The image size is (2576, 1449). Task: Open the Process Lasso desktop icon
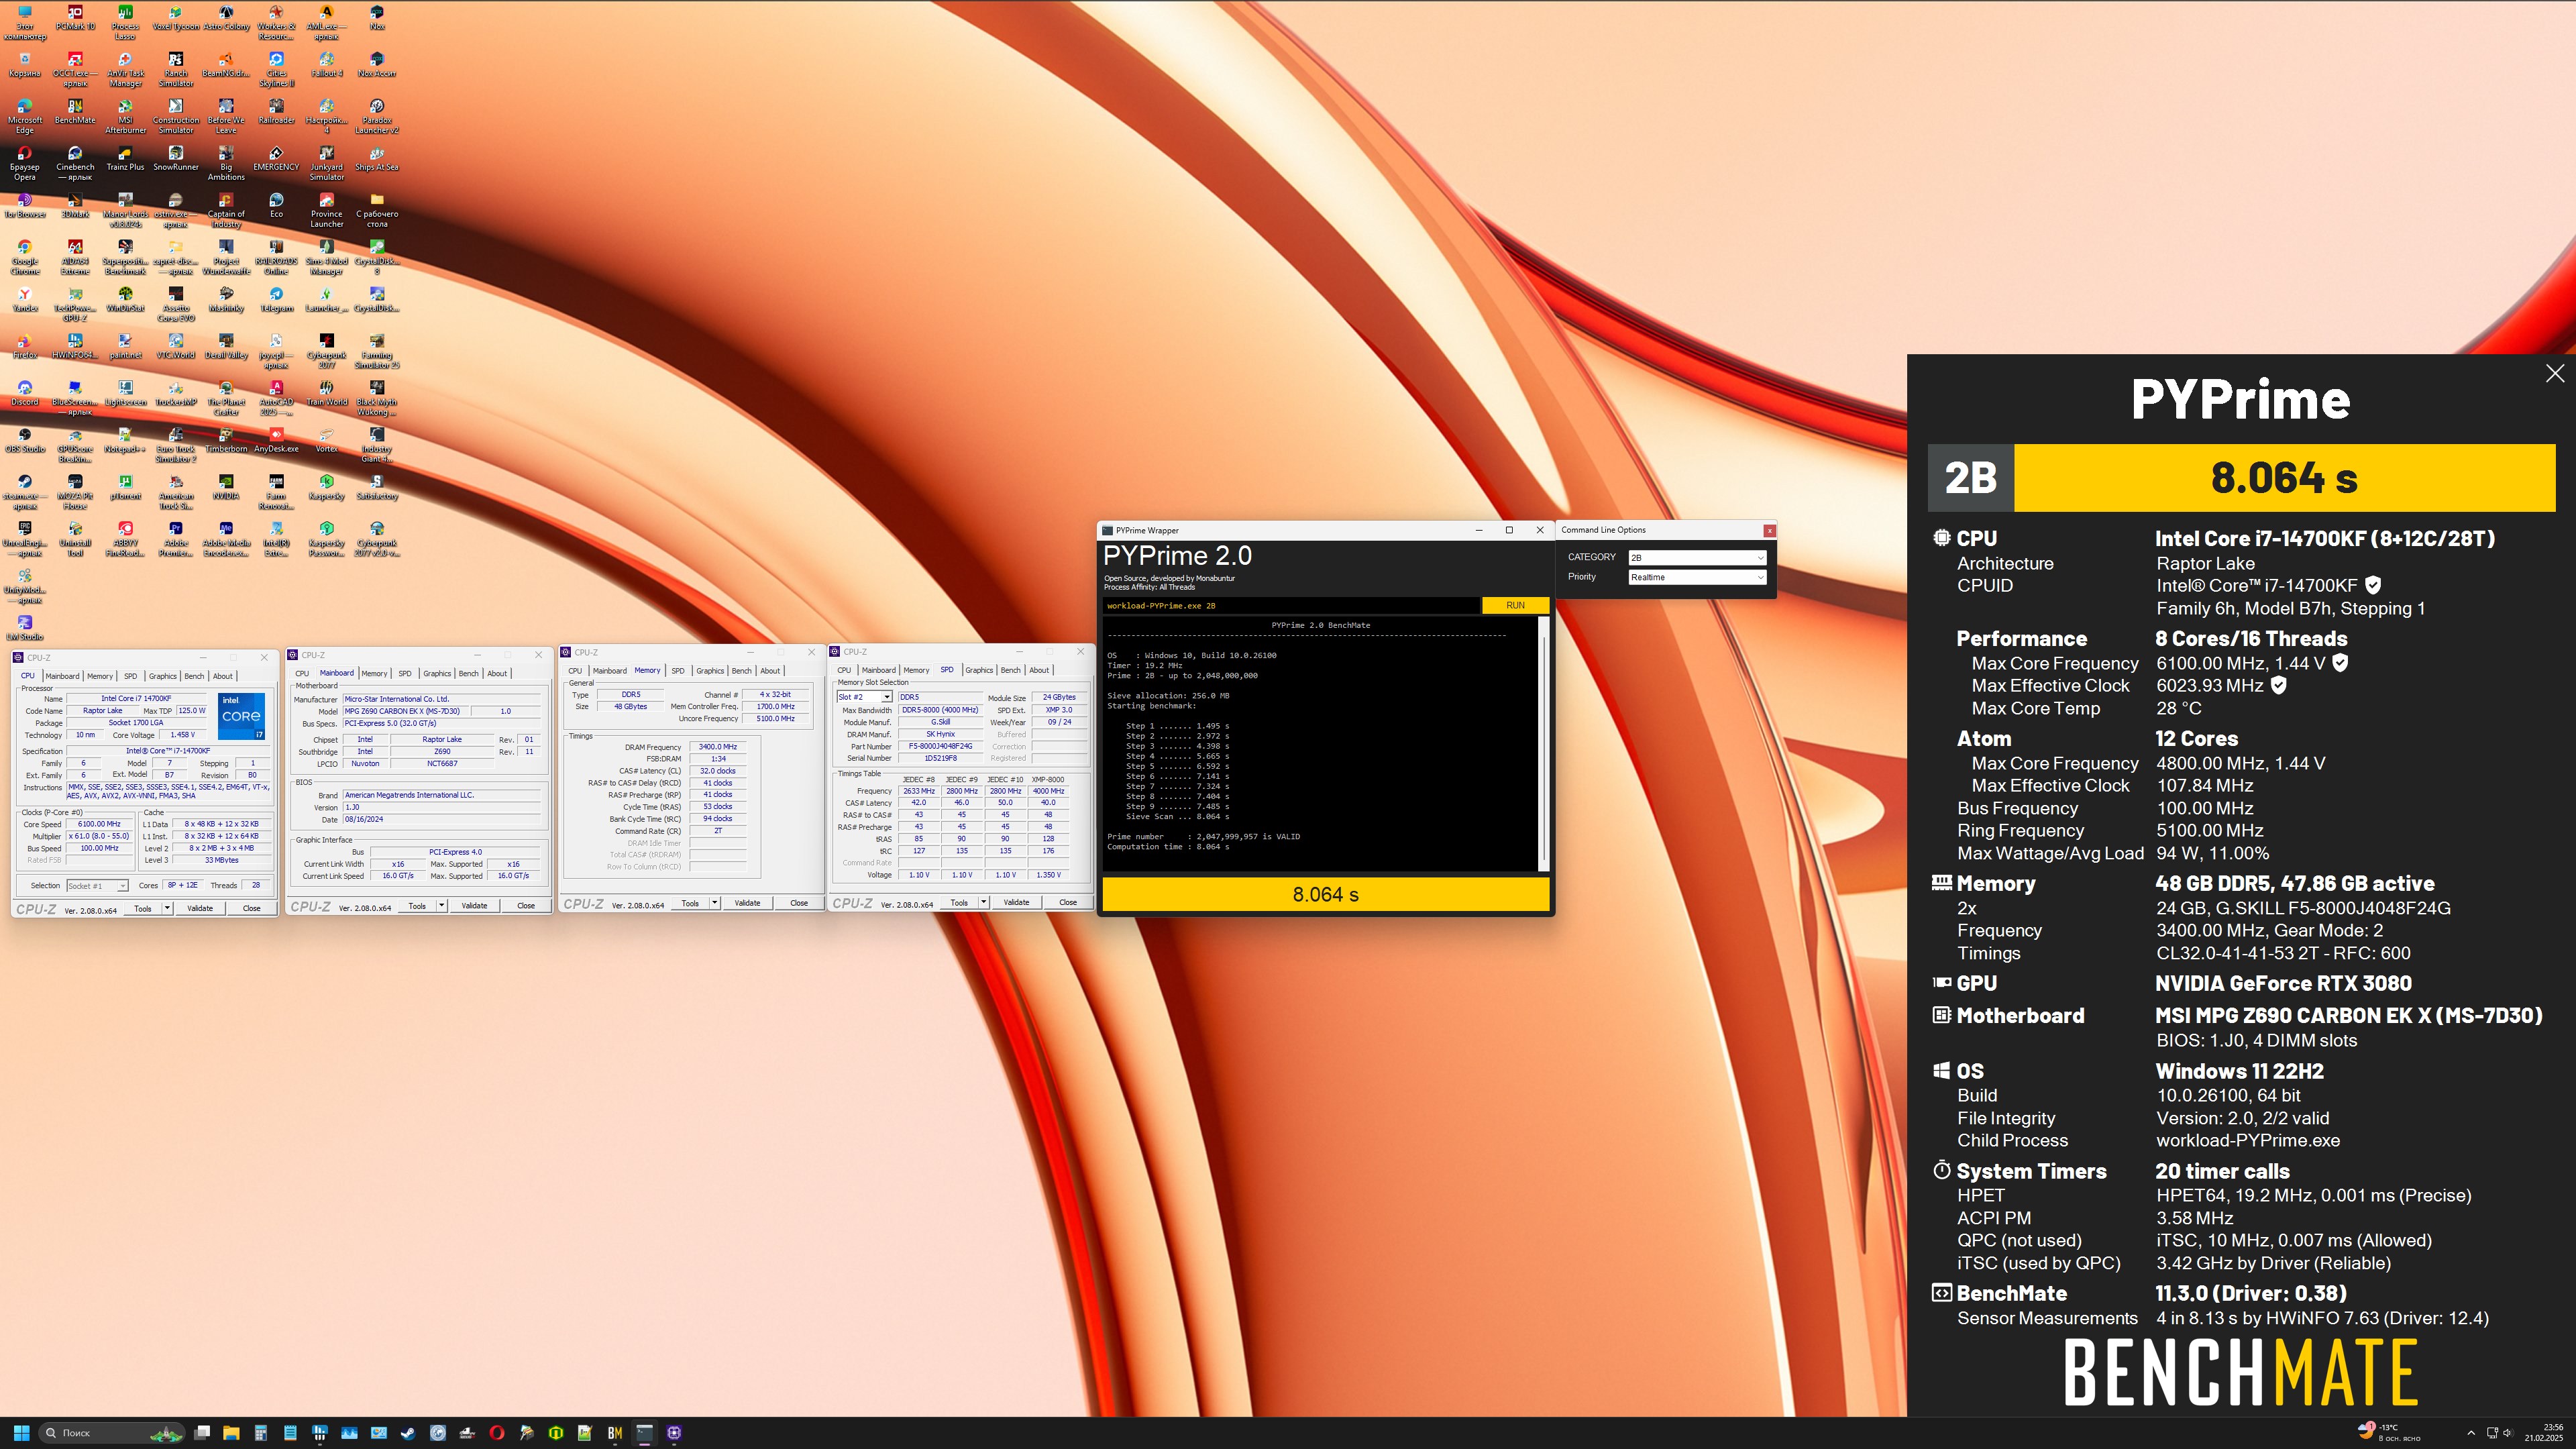tap(125, 22)
